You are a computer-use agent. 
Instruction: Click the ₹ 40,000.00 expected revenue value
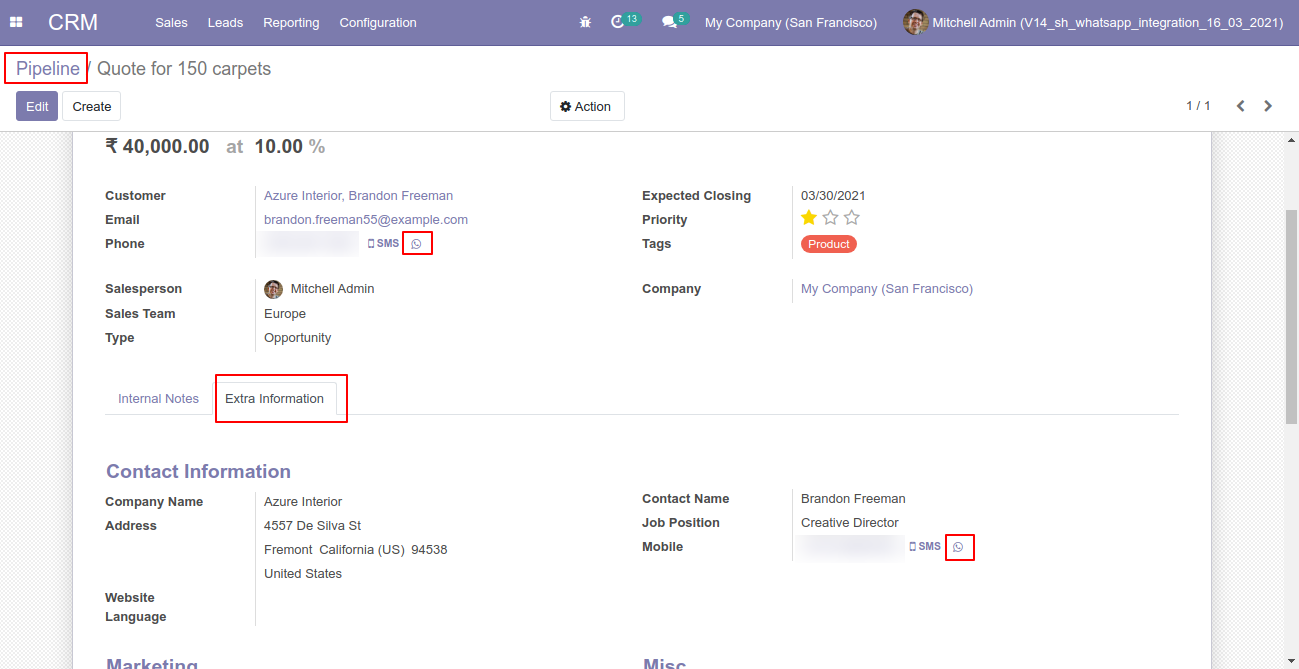(157, 146)
